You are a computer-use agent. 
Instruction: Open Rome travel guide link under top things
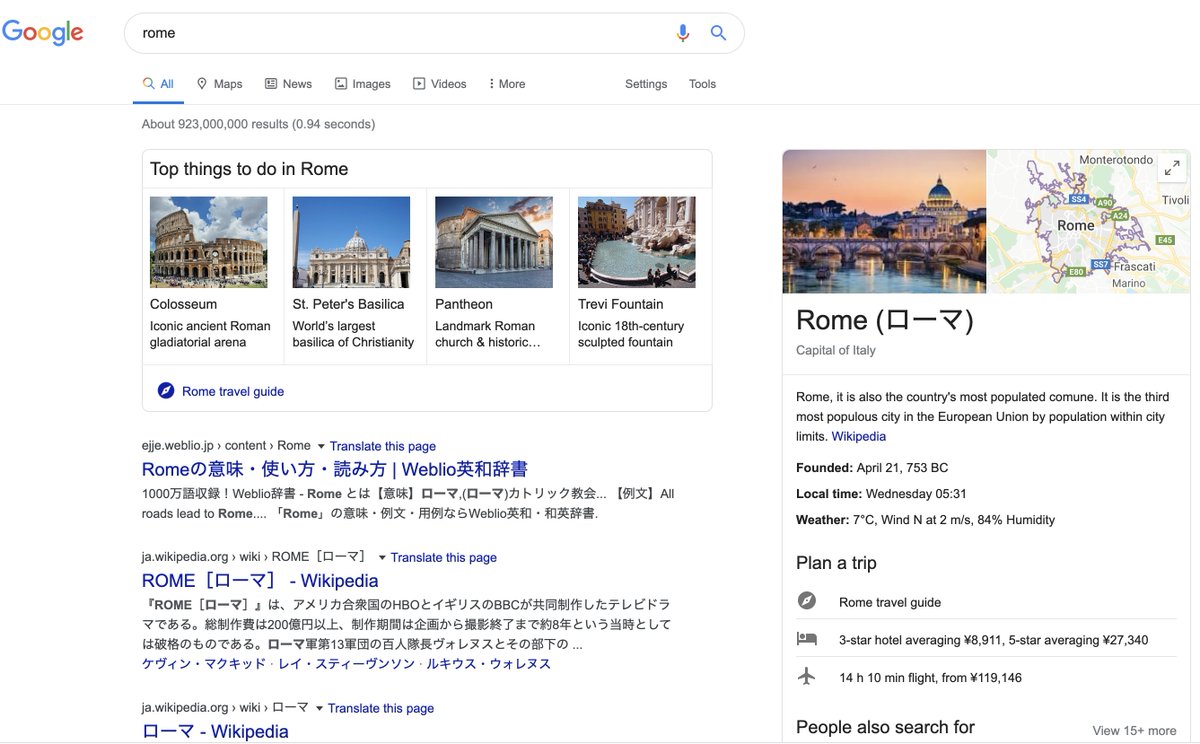click(233, 391)
